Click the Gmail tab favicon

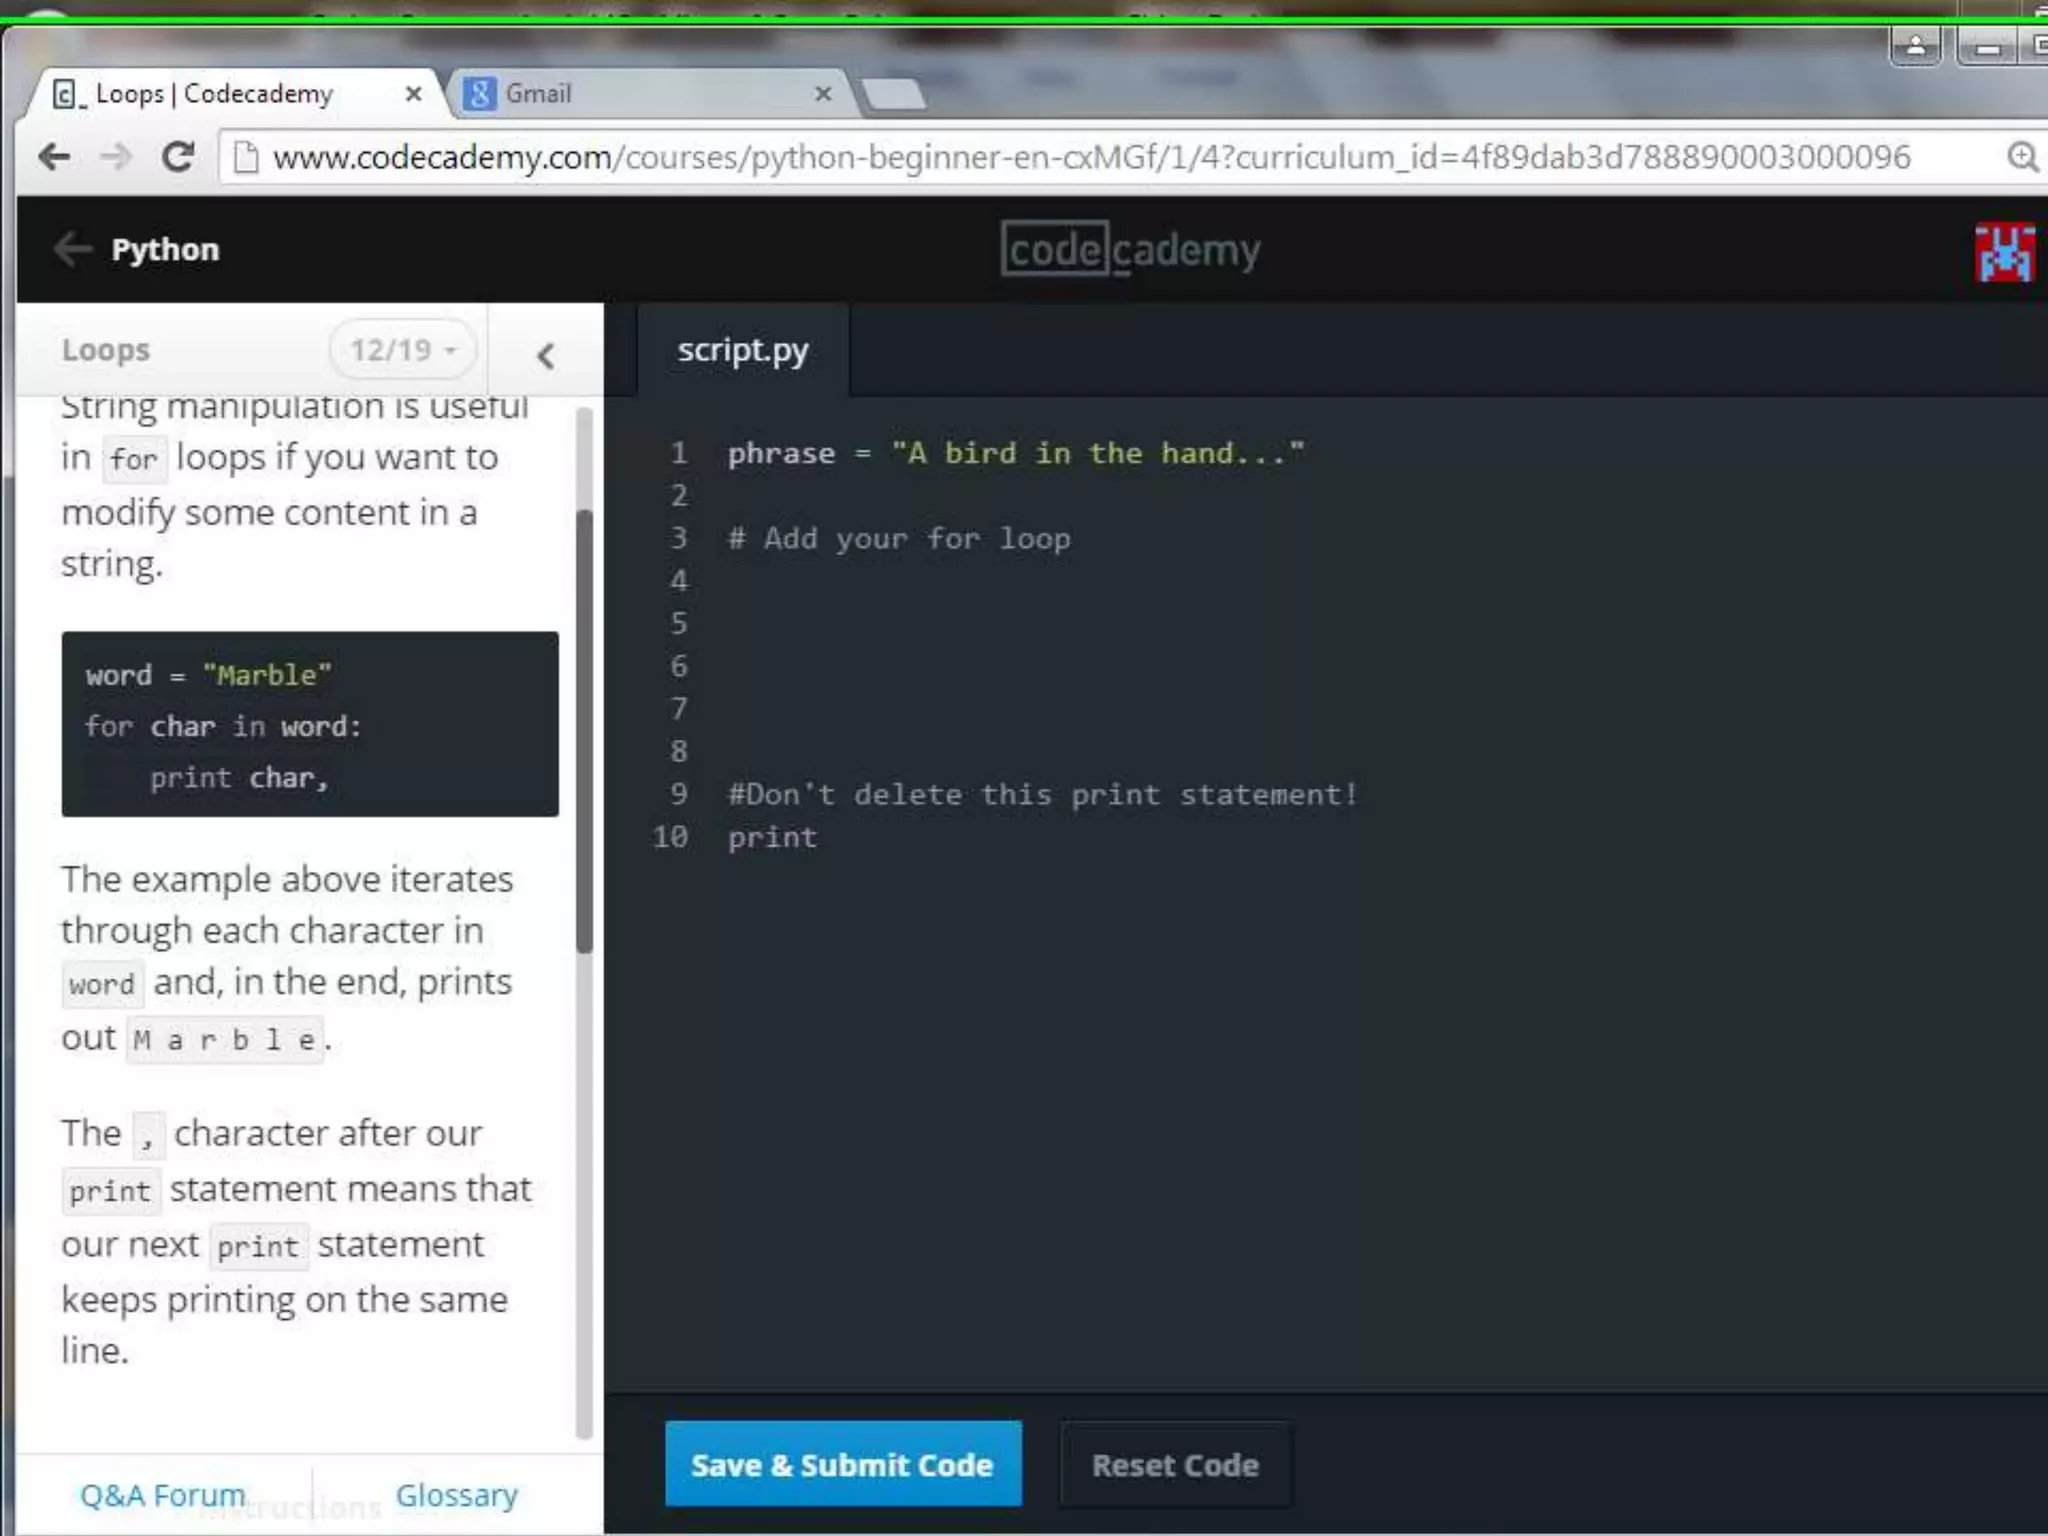(480, 94)
